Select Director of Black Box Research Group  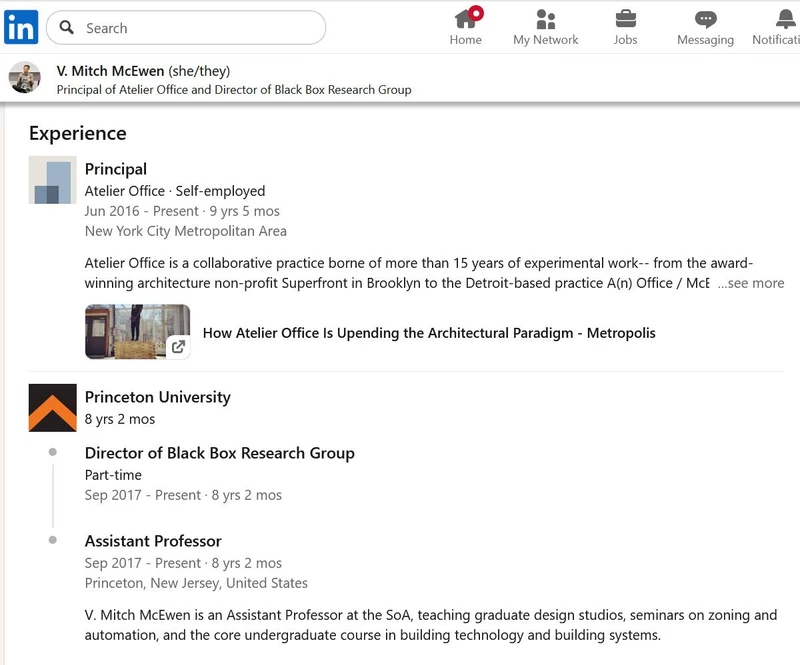click(x=219, y=453)
